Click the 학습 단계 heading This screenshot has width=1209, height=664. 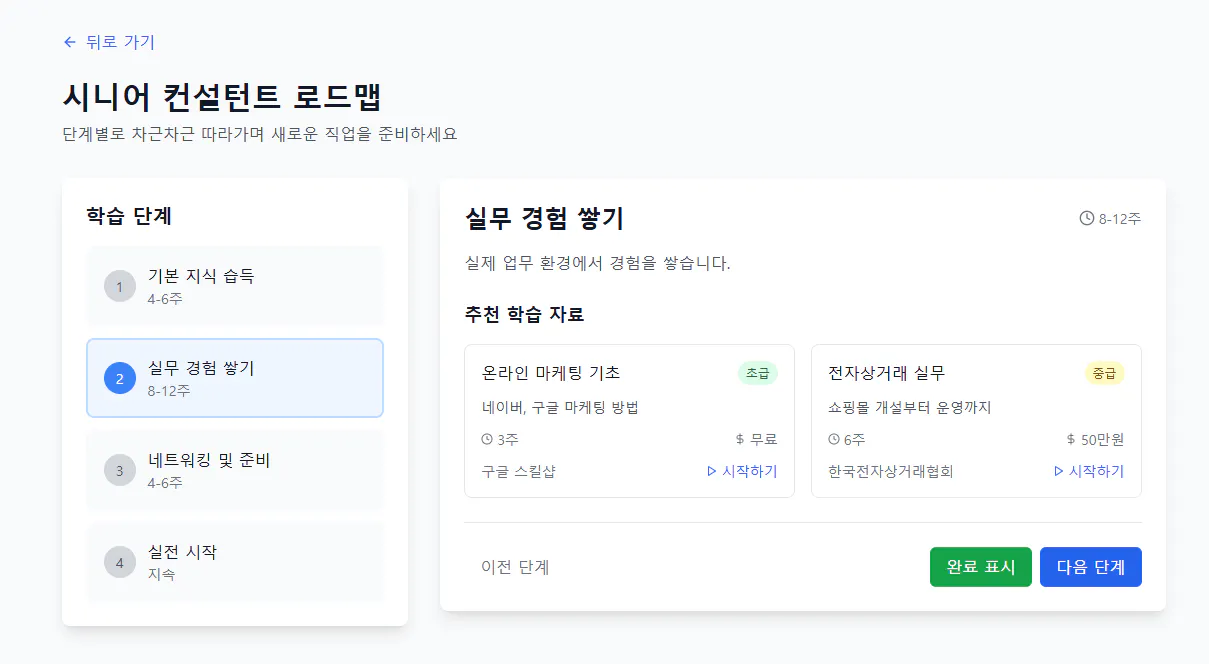(129, 216)
